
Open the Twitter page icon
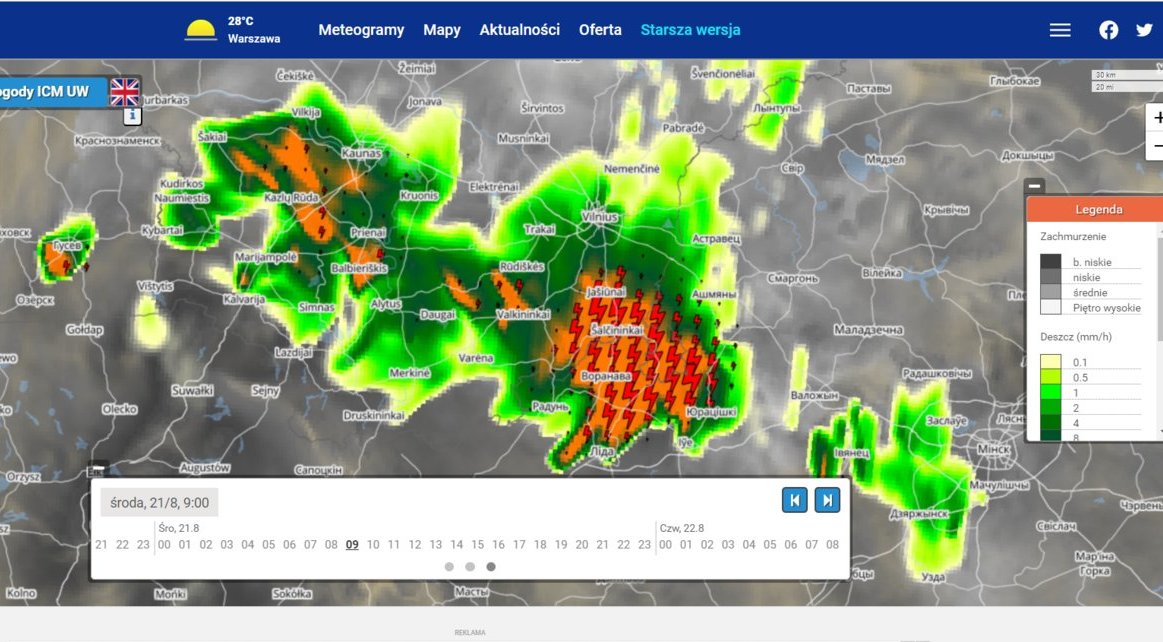(1144, 30)
